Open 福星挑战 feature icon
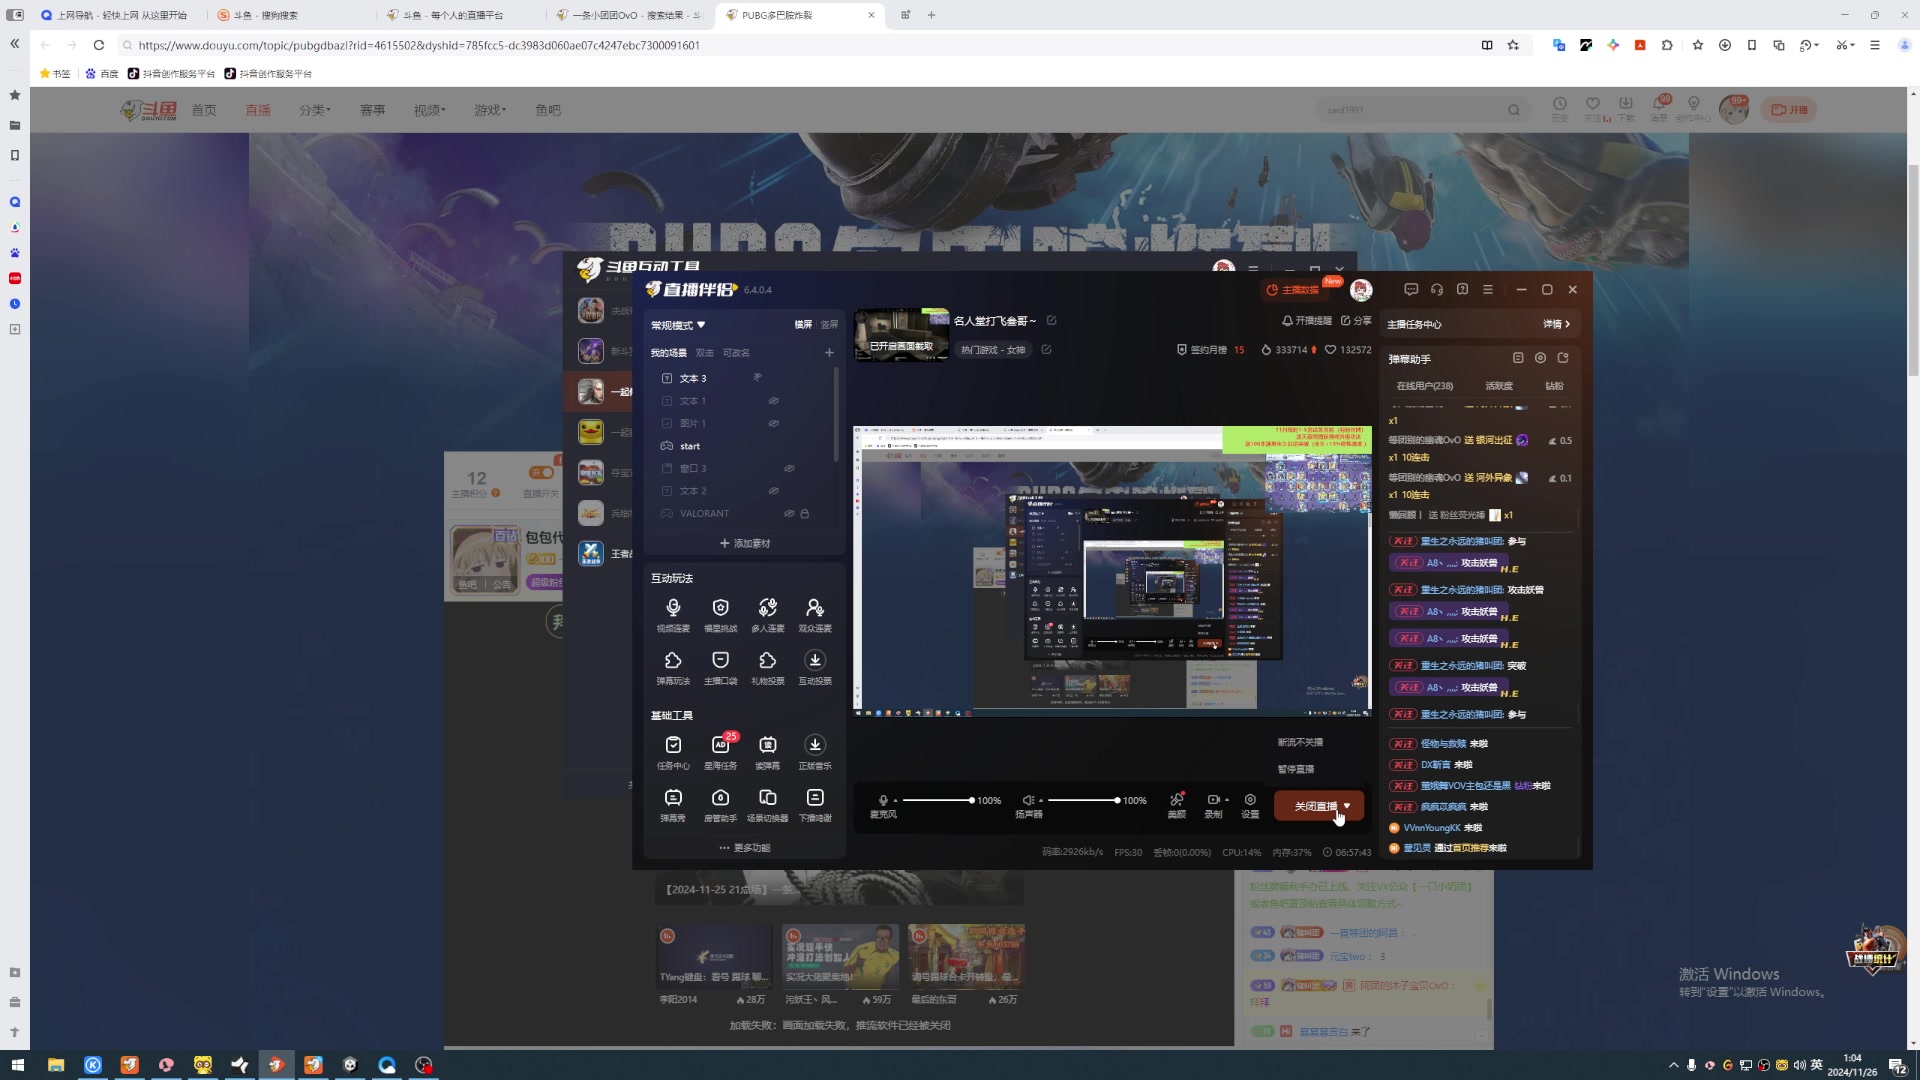The width and height of the screenshot is (1920, 1080). [720, 614]
